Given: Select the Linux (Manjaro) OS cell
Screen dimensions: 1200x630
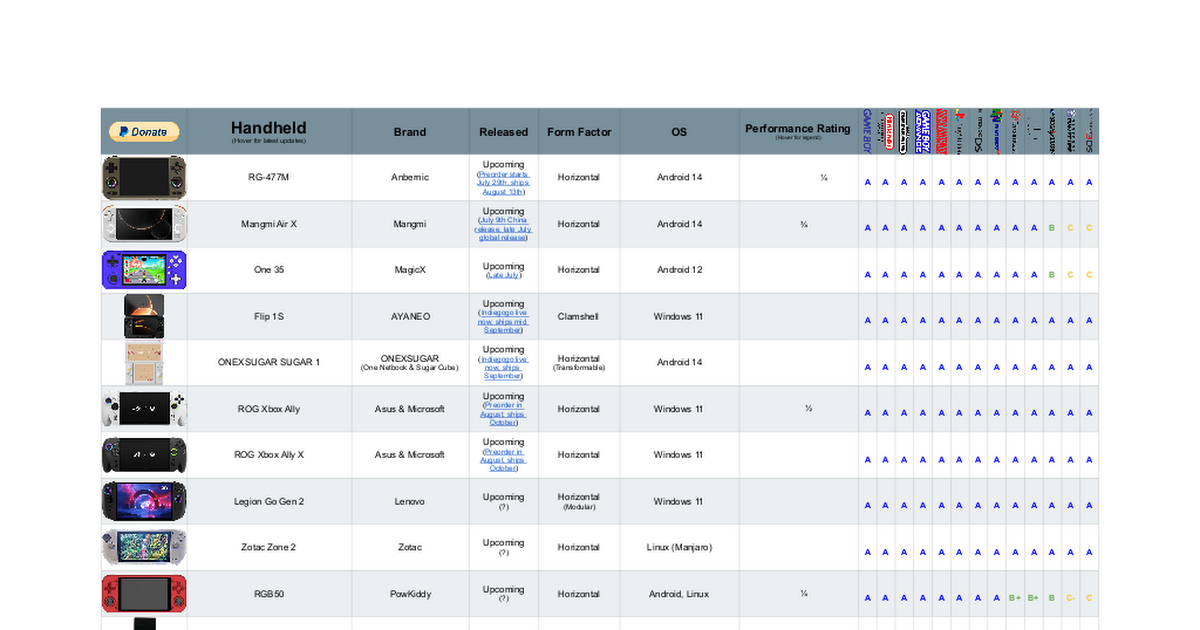Looking at the screenshot, I should pyautogui.click(x=679, y=547).
